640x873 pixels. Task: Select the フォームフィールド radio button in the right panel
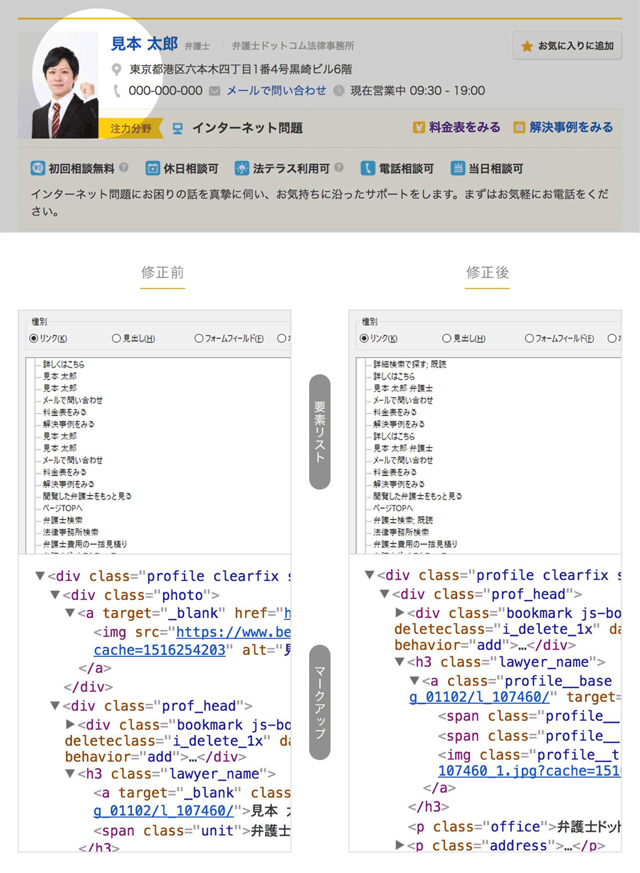pyautogui.click(x=529, y=339)
